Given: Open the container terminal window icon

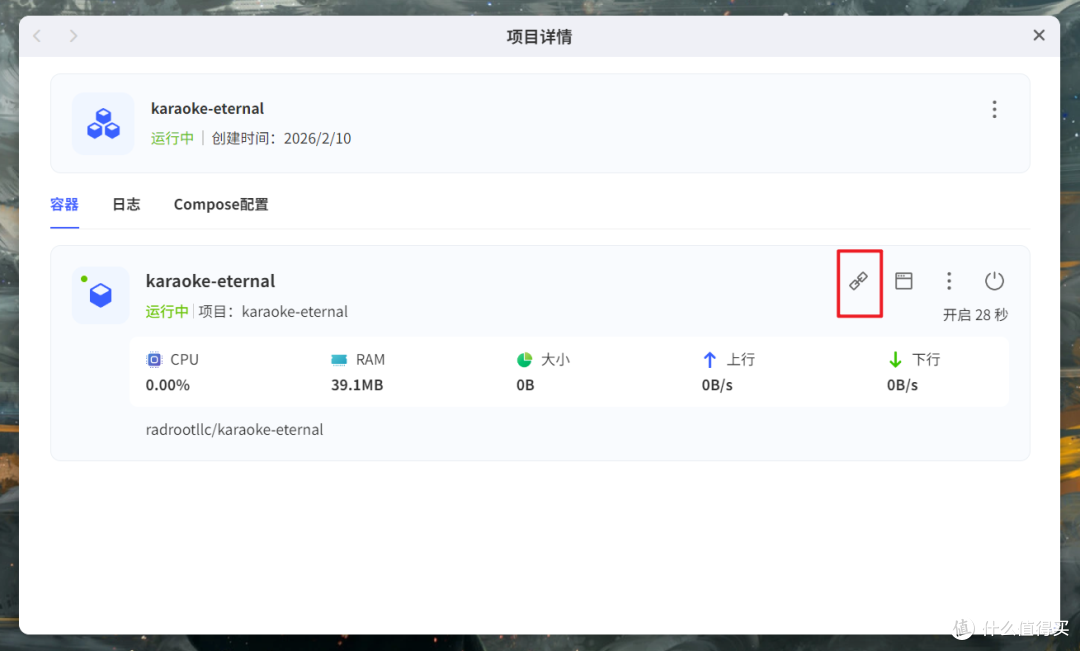Looking at the screenshot, I should pos(904,281).
